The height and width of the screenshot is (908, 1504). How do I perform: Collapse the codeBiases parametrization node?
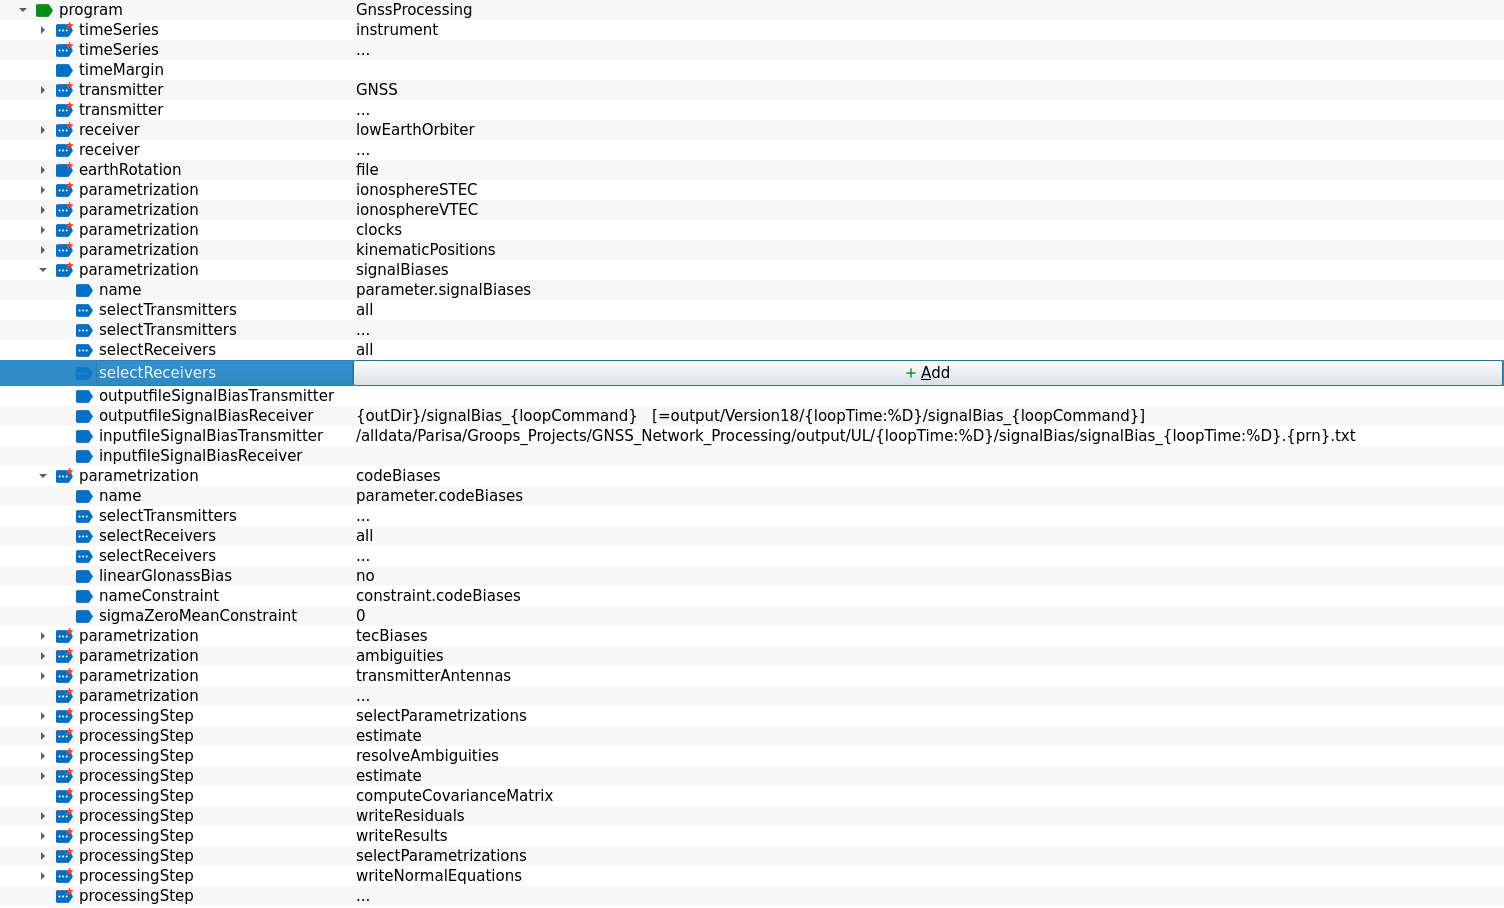click(42, 476)
